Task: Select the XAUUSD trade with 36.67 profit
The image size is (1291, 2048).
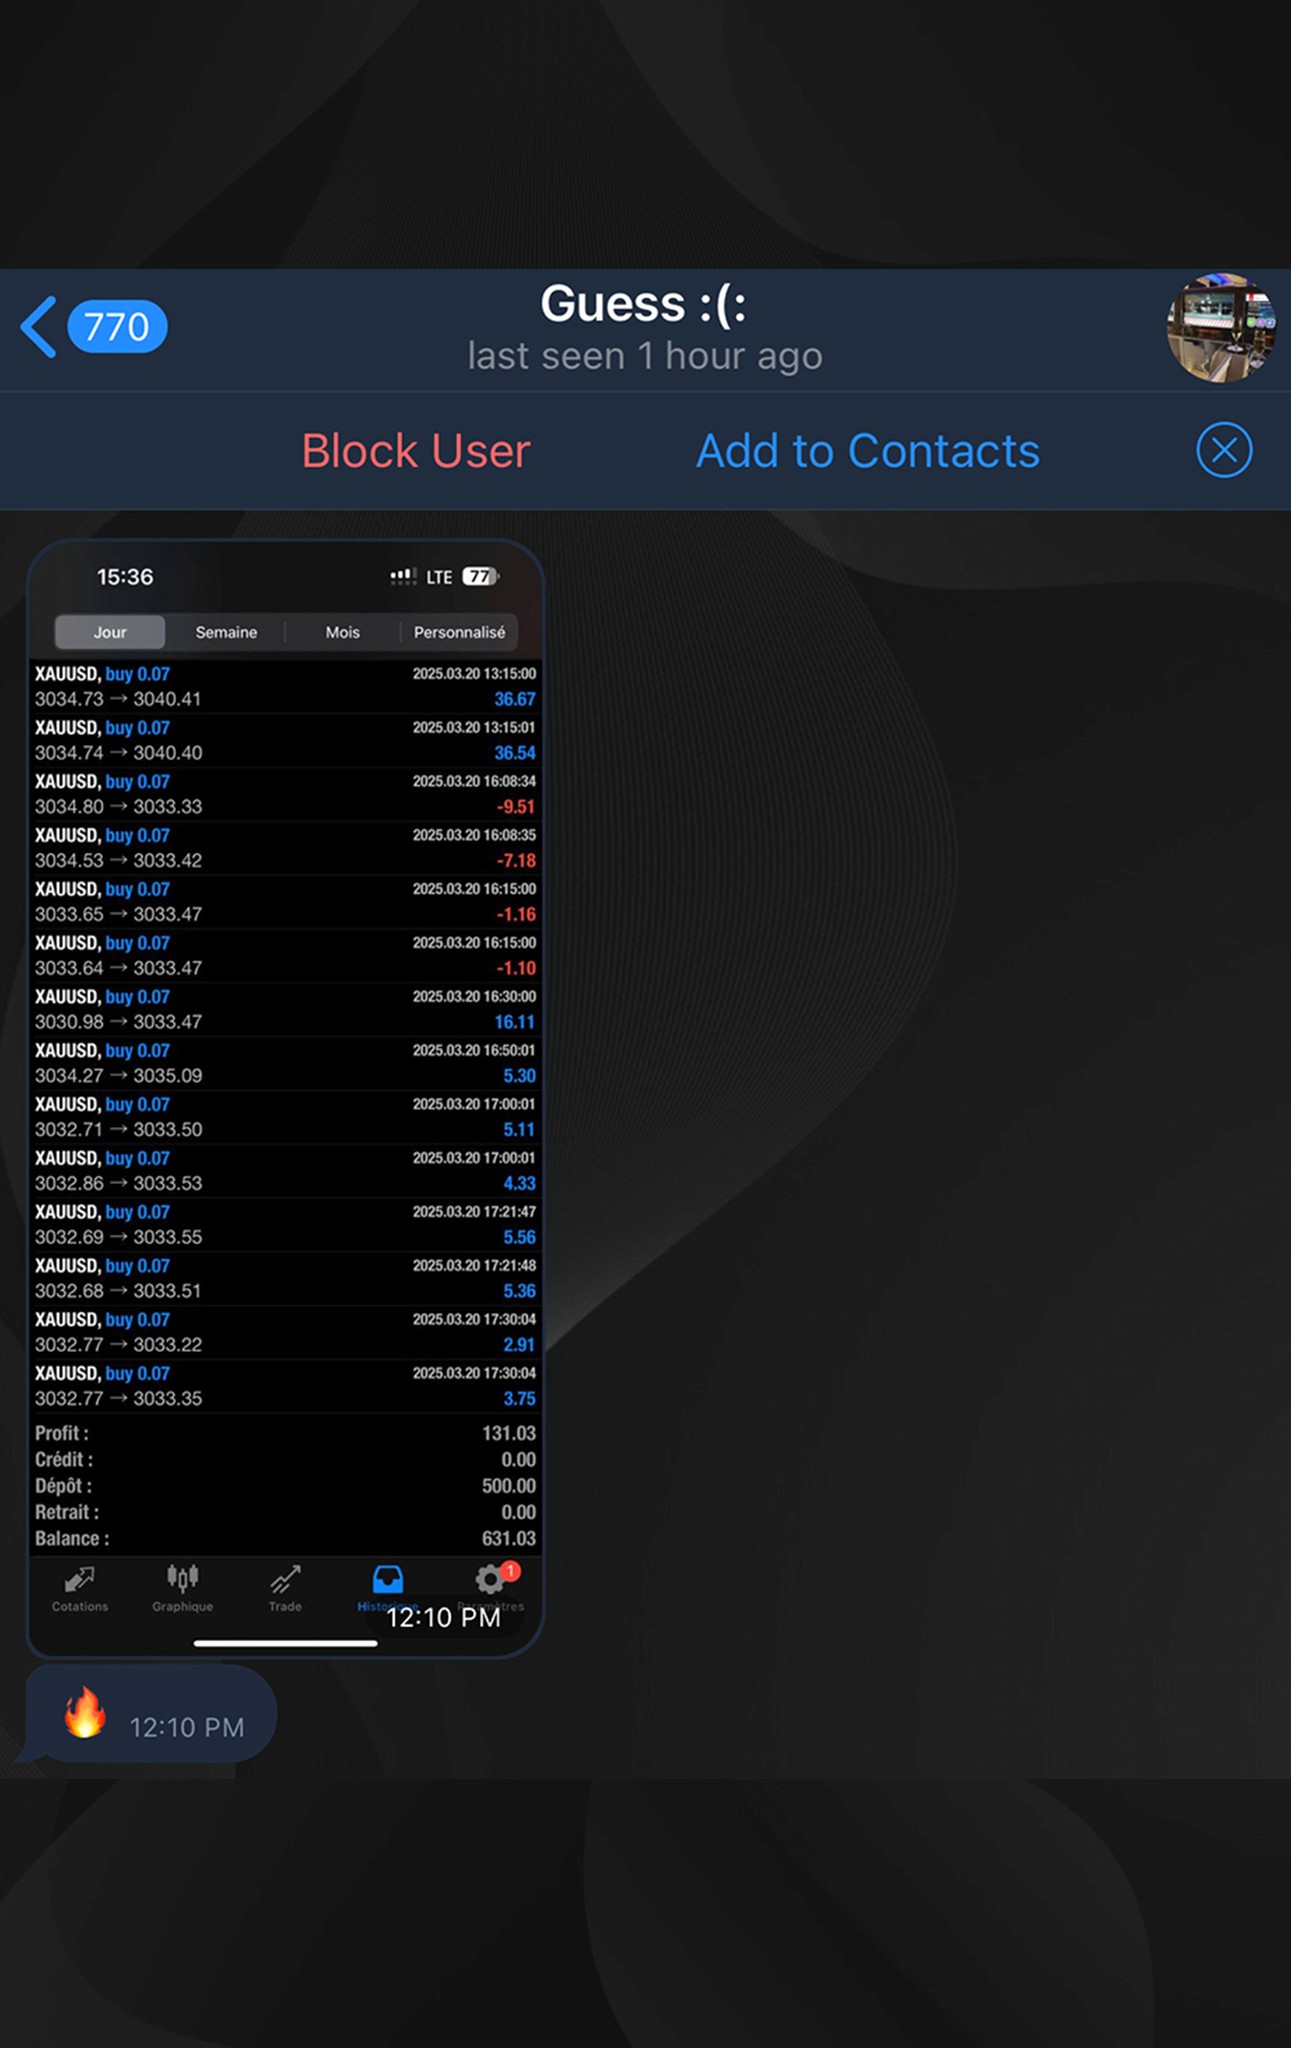Action: [285, 687]
